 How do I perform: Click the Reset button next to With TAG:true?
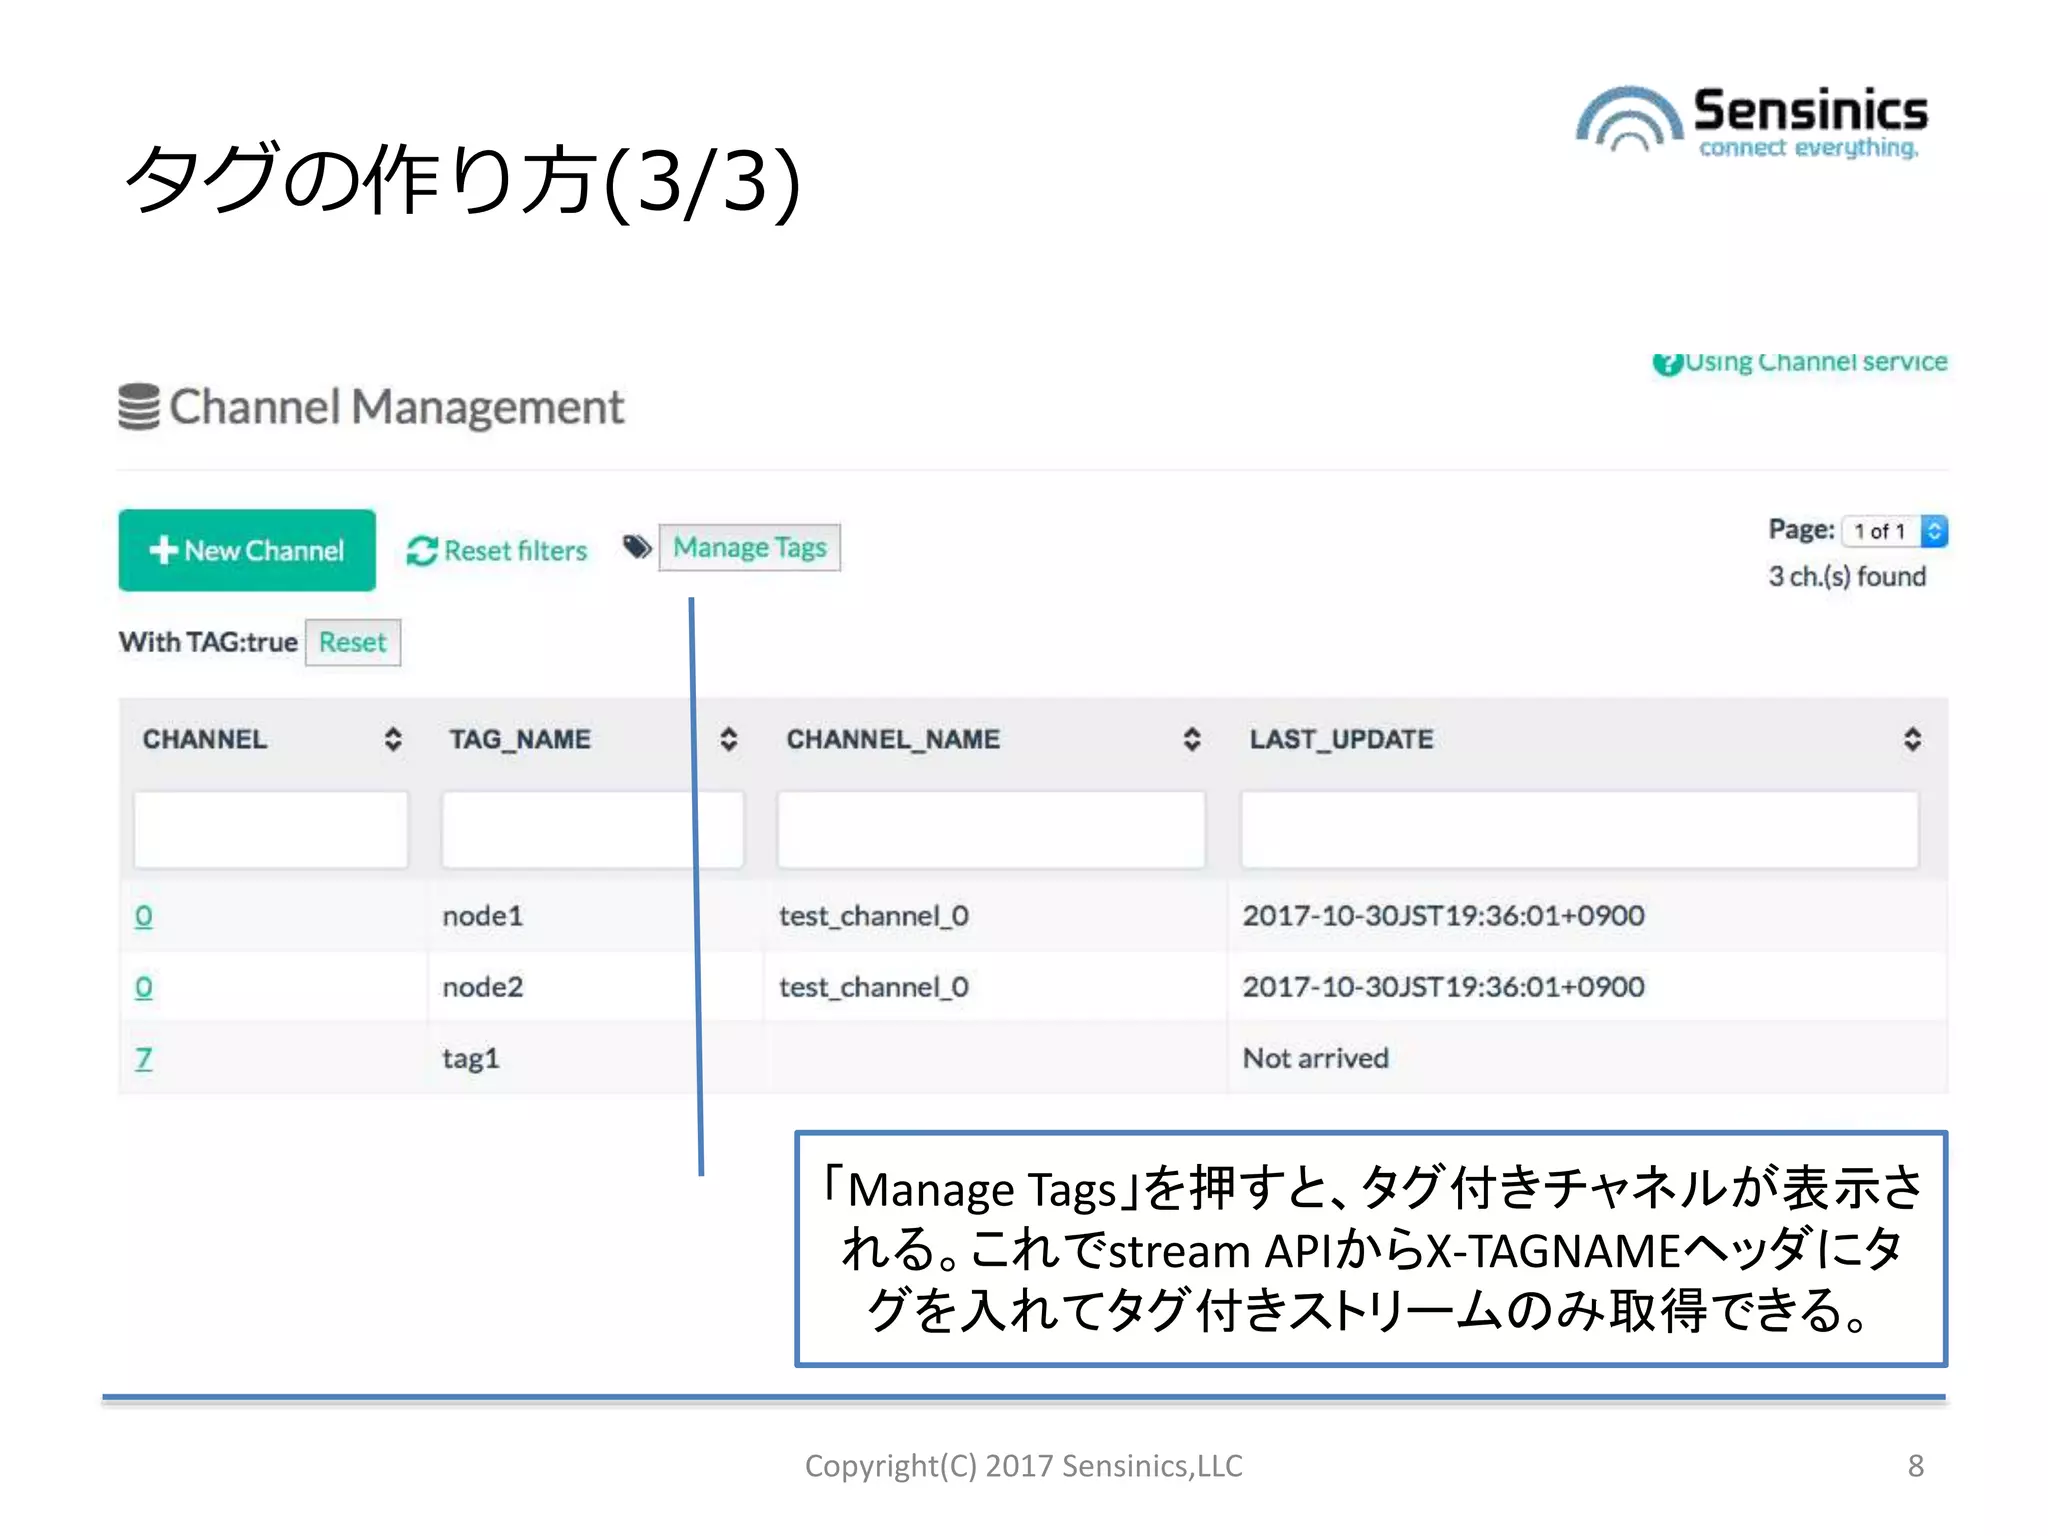[352, 642]
